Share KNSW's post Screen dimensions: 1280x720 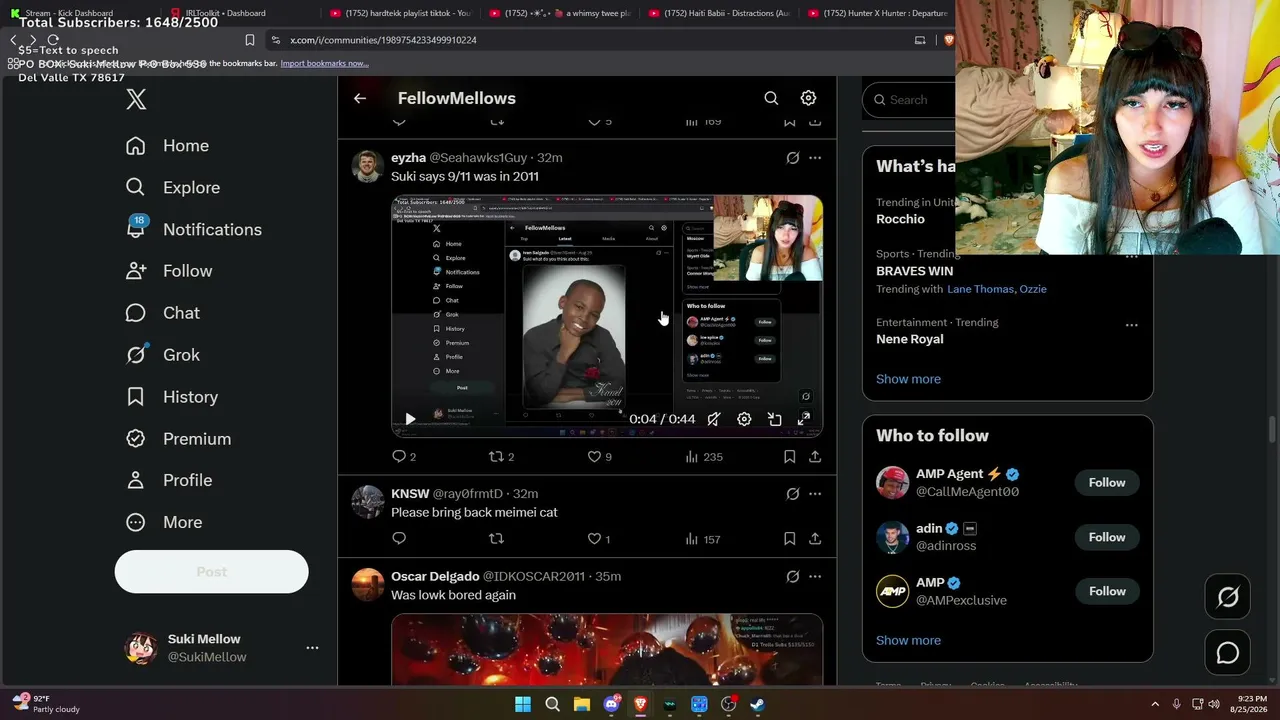pyautogui.click(x=815, y=539)
